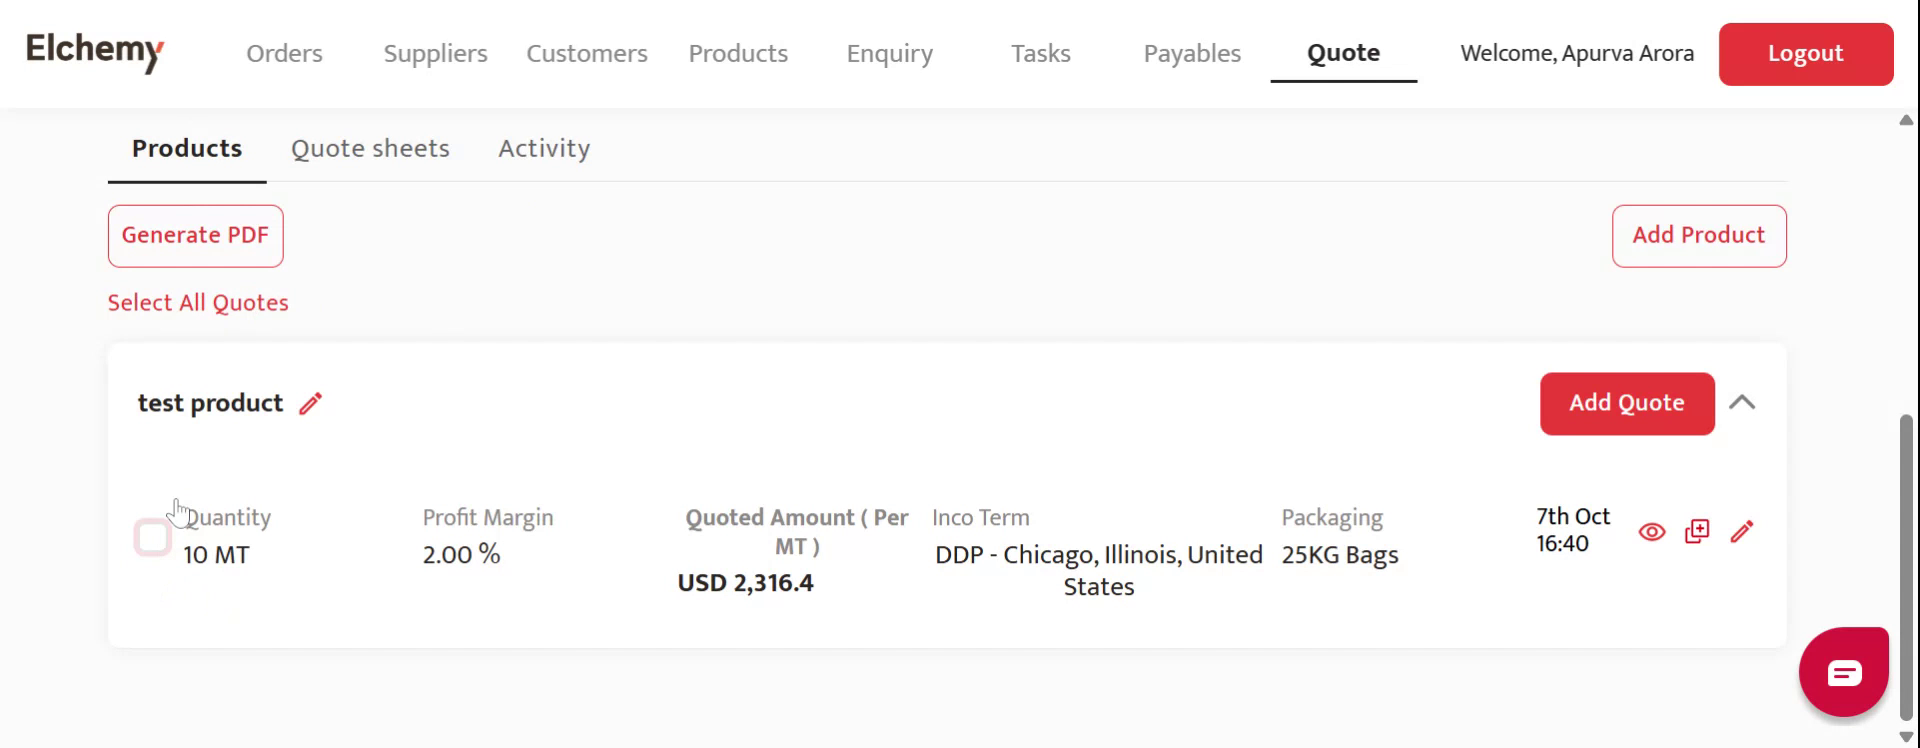Click the Elchemy logo

[95, 51]
